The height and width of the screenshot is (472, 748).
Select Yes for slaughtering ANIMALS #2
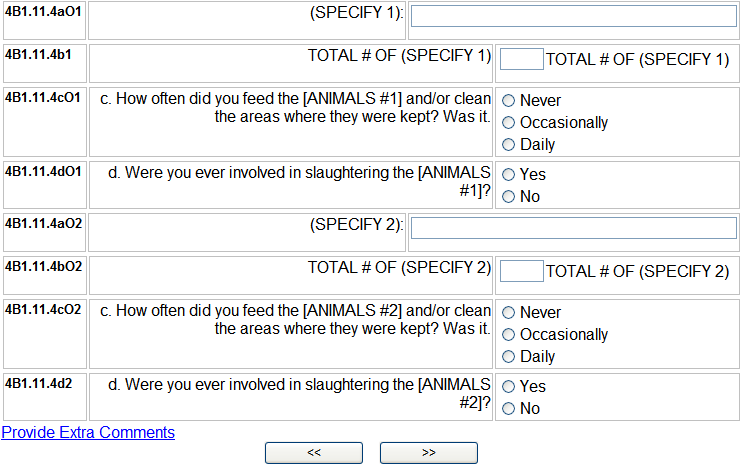coord(509,387)
